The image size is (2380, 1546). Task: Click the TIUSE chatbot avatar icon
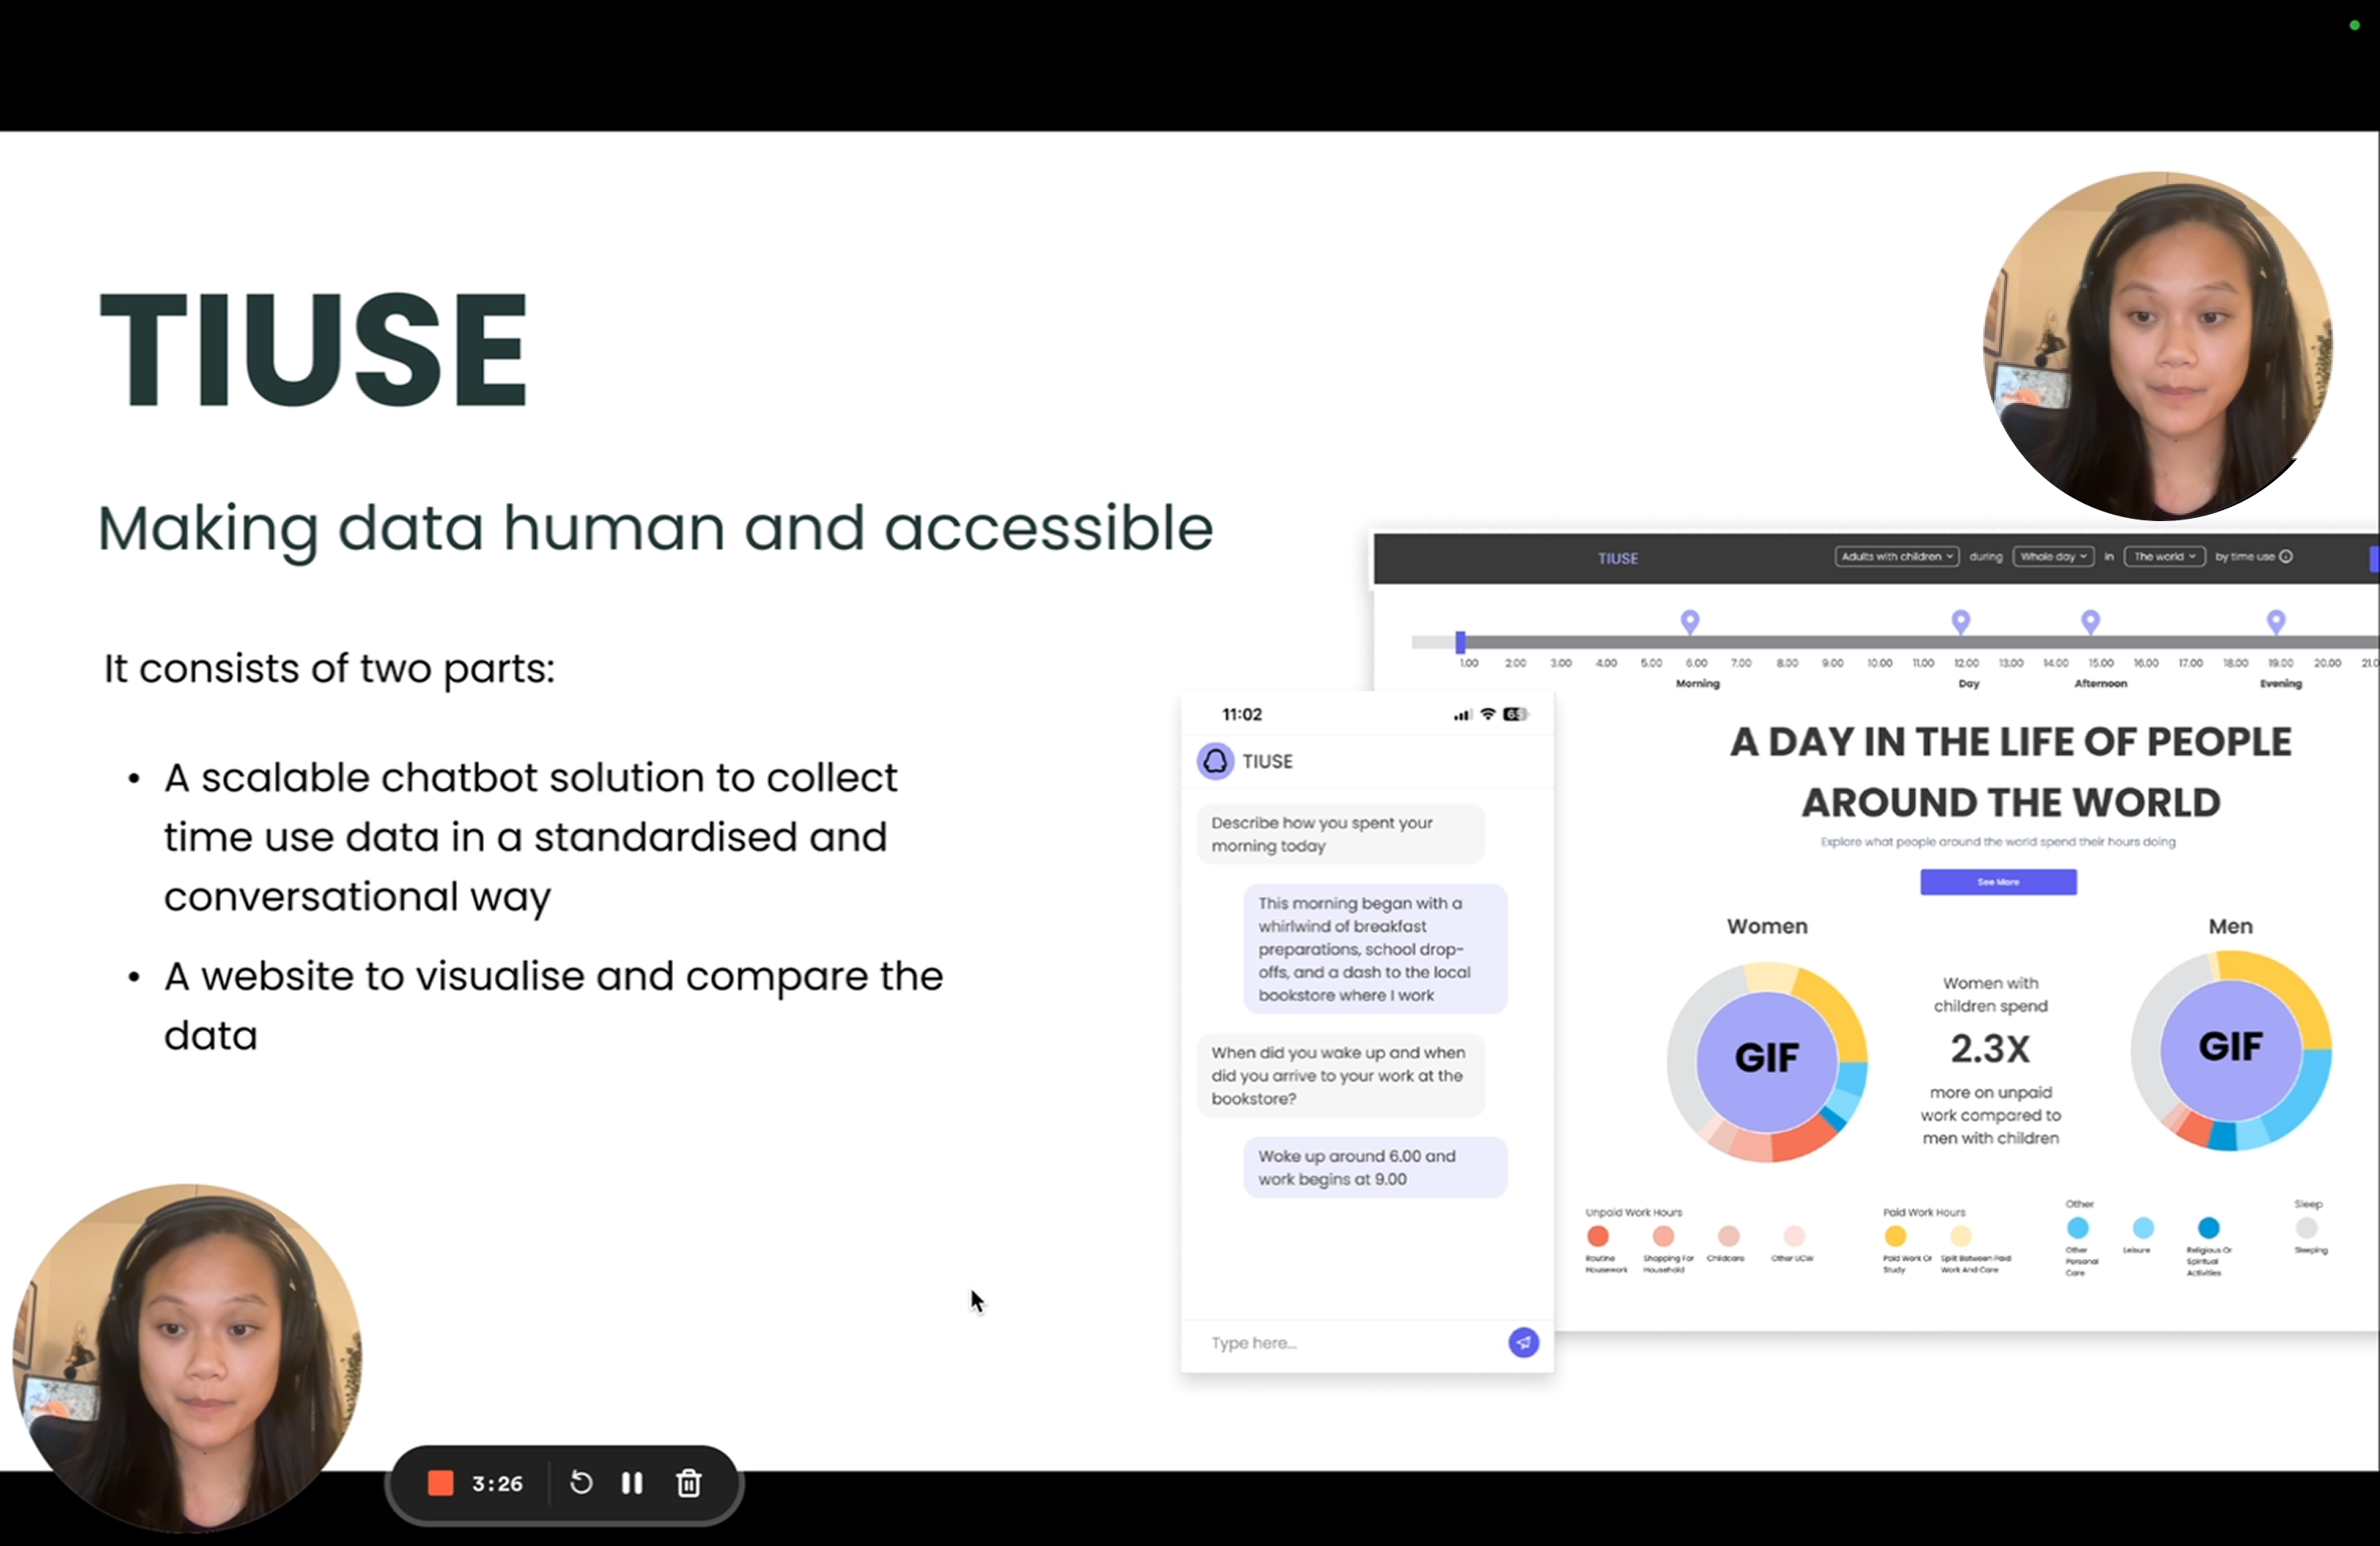(1215, 761)
